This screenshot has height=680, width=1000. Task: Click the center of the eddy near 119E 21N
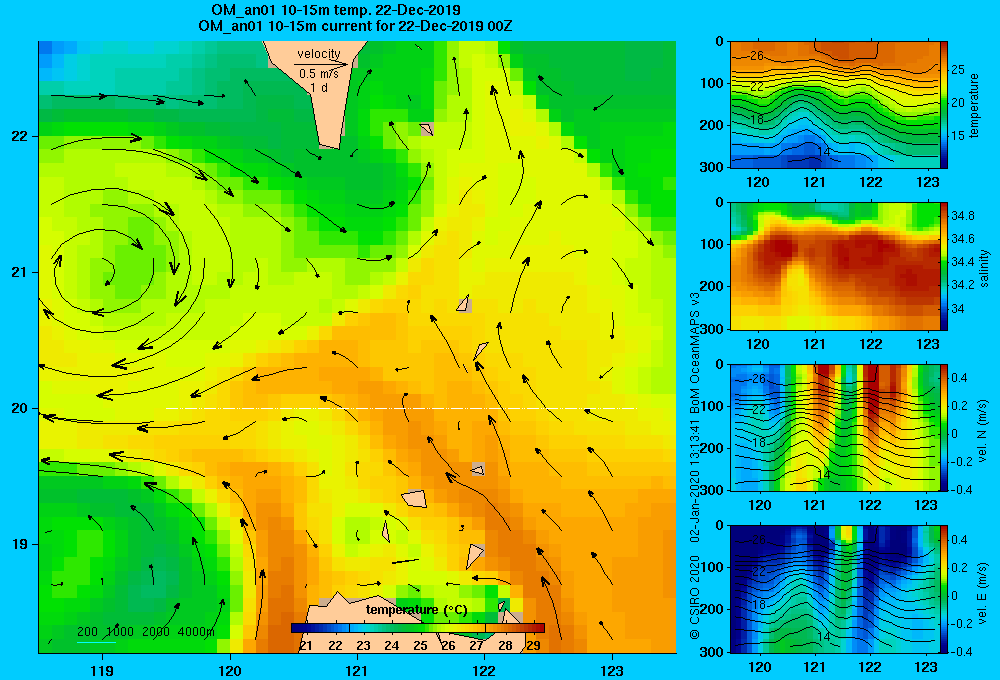point(110,270)
